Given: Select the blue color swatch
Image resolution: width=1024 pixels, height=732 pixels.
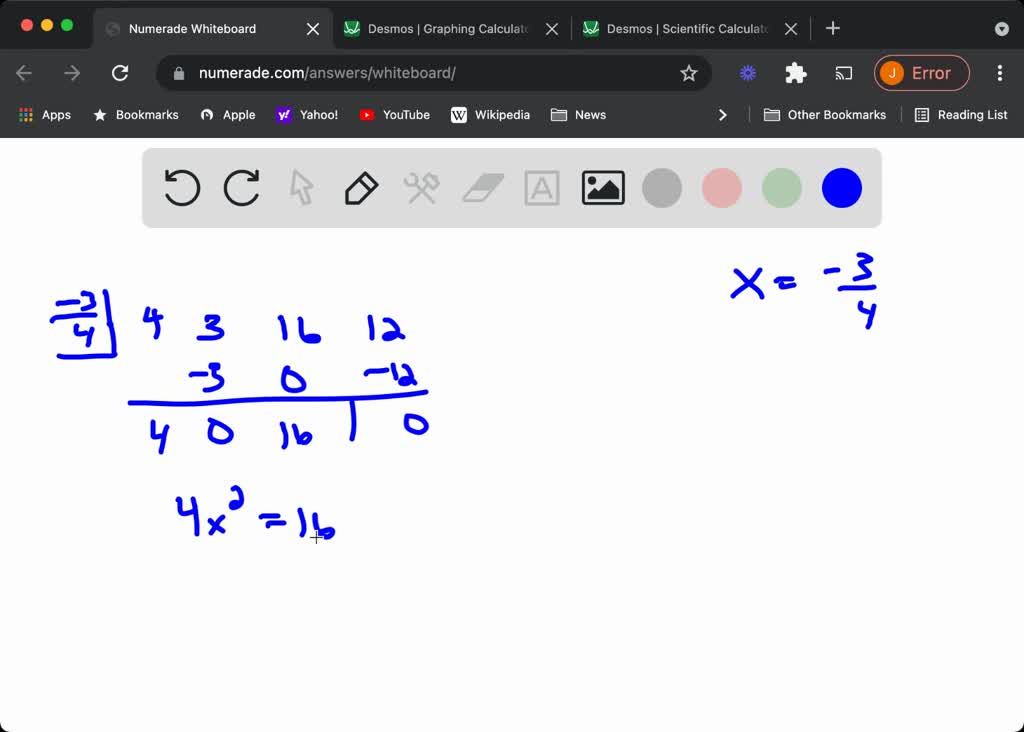Looking at the screenshot, I should point(841,187).
